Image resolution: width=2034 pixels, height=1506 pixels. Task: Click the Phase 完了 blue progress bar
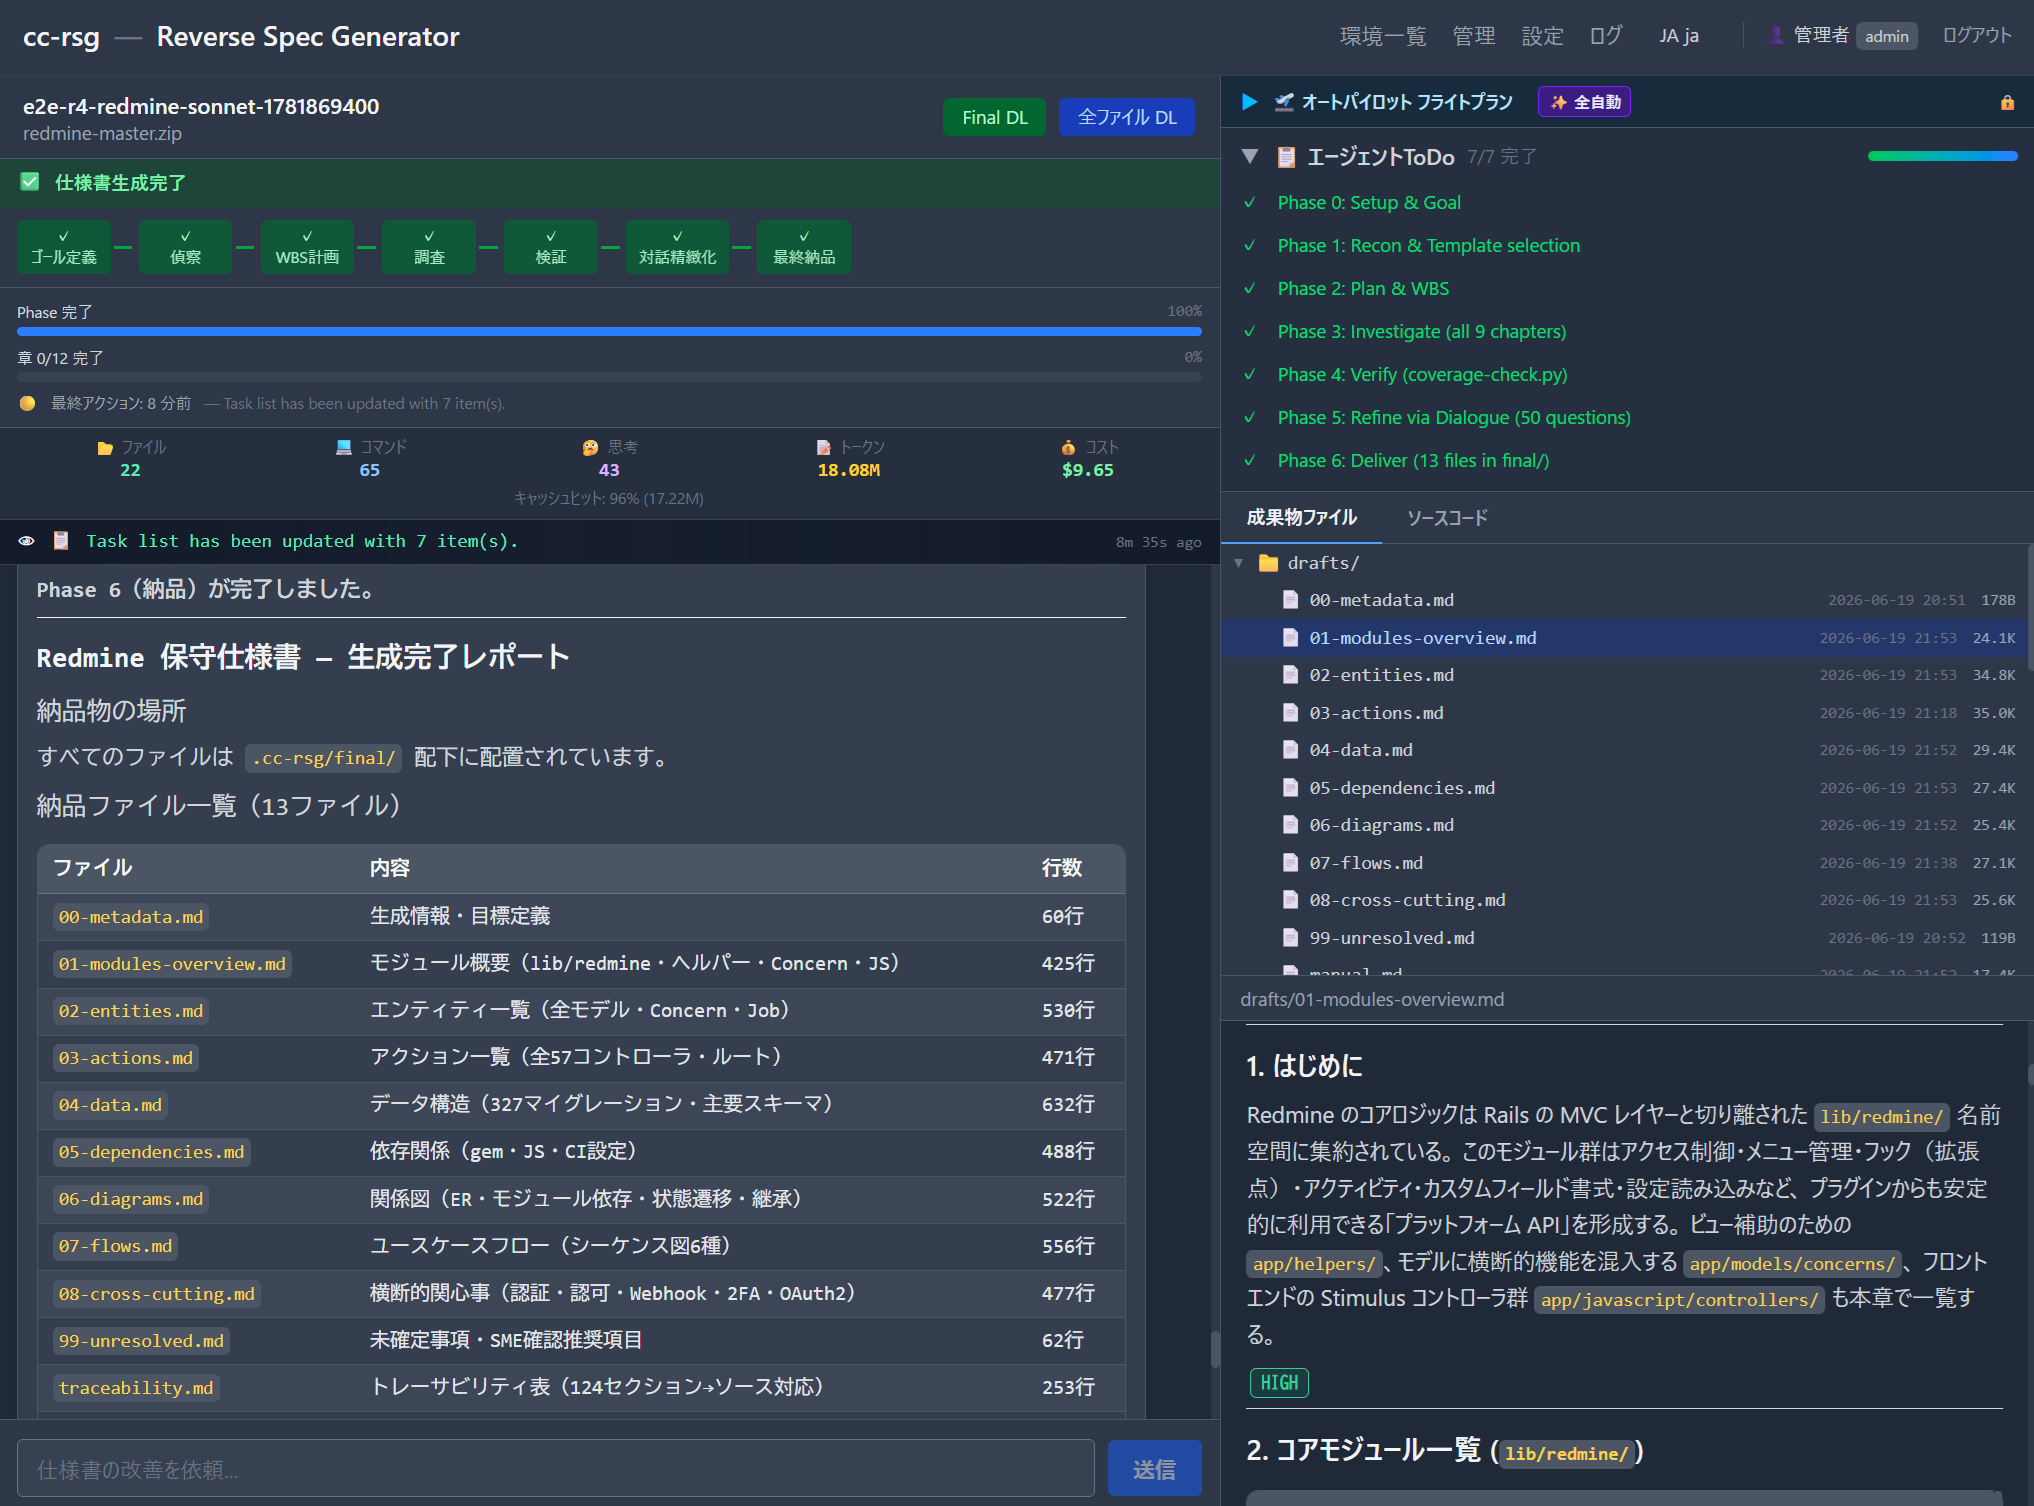coord(609,331)
